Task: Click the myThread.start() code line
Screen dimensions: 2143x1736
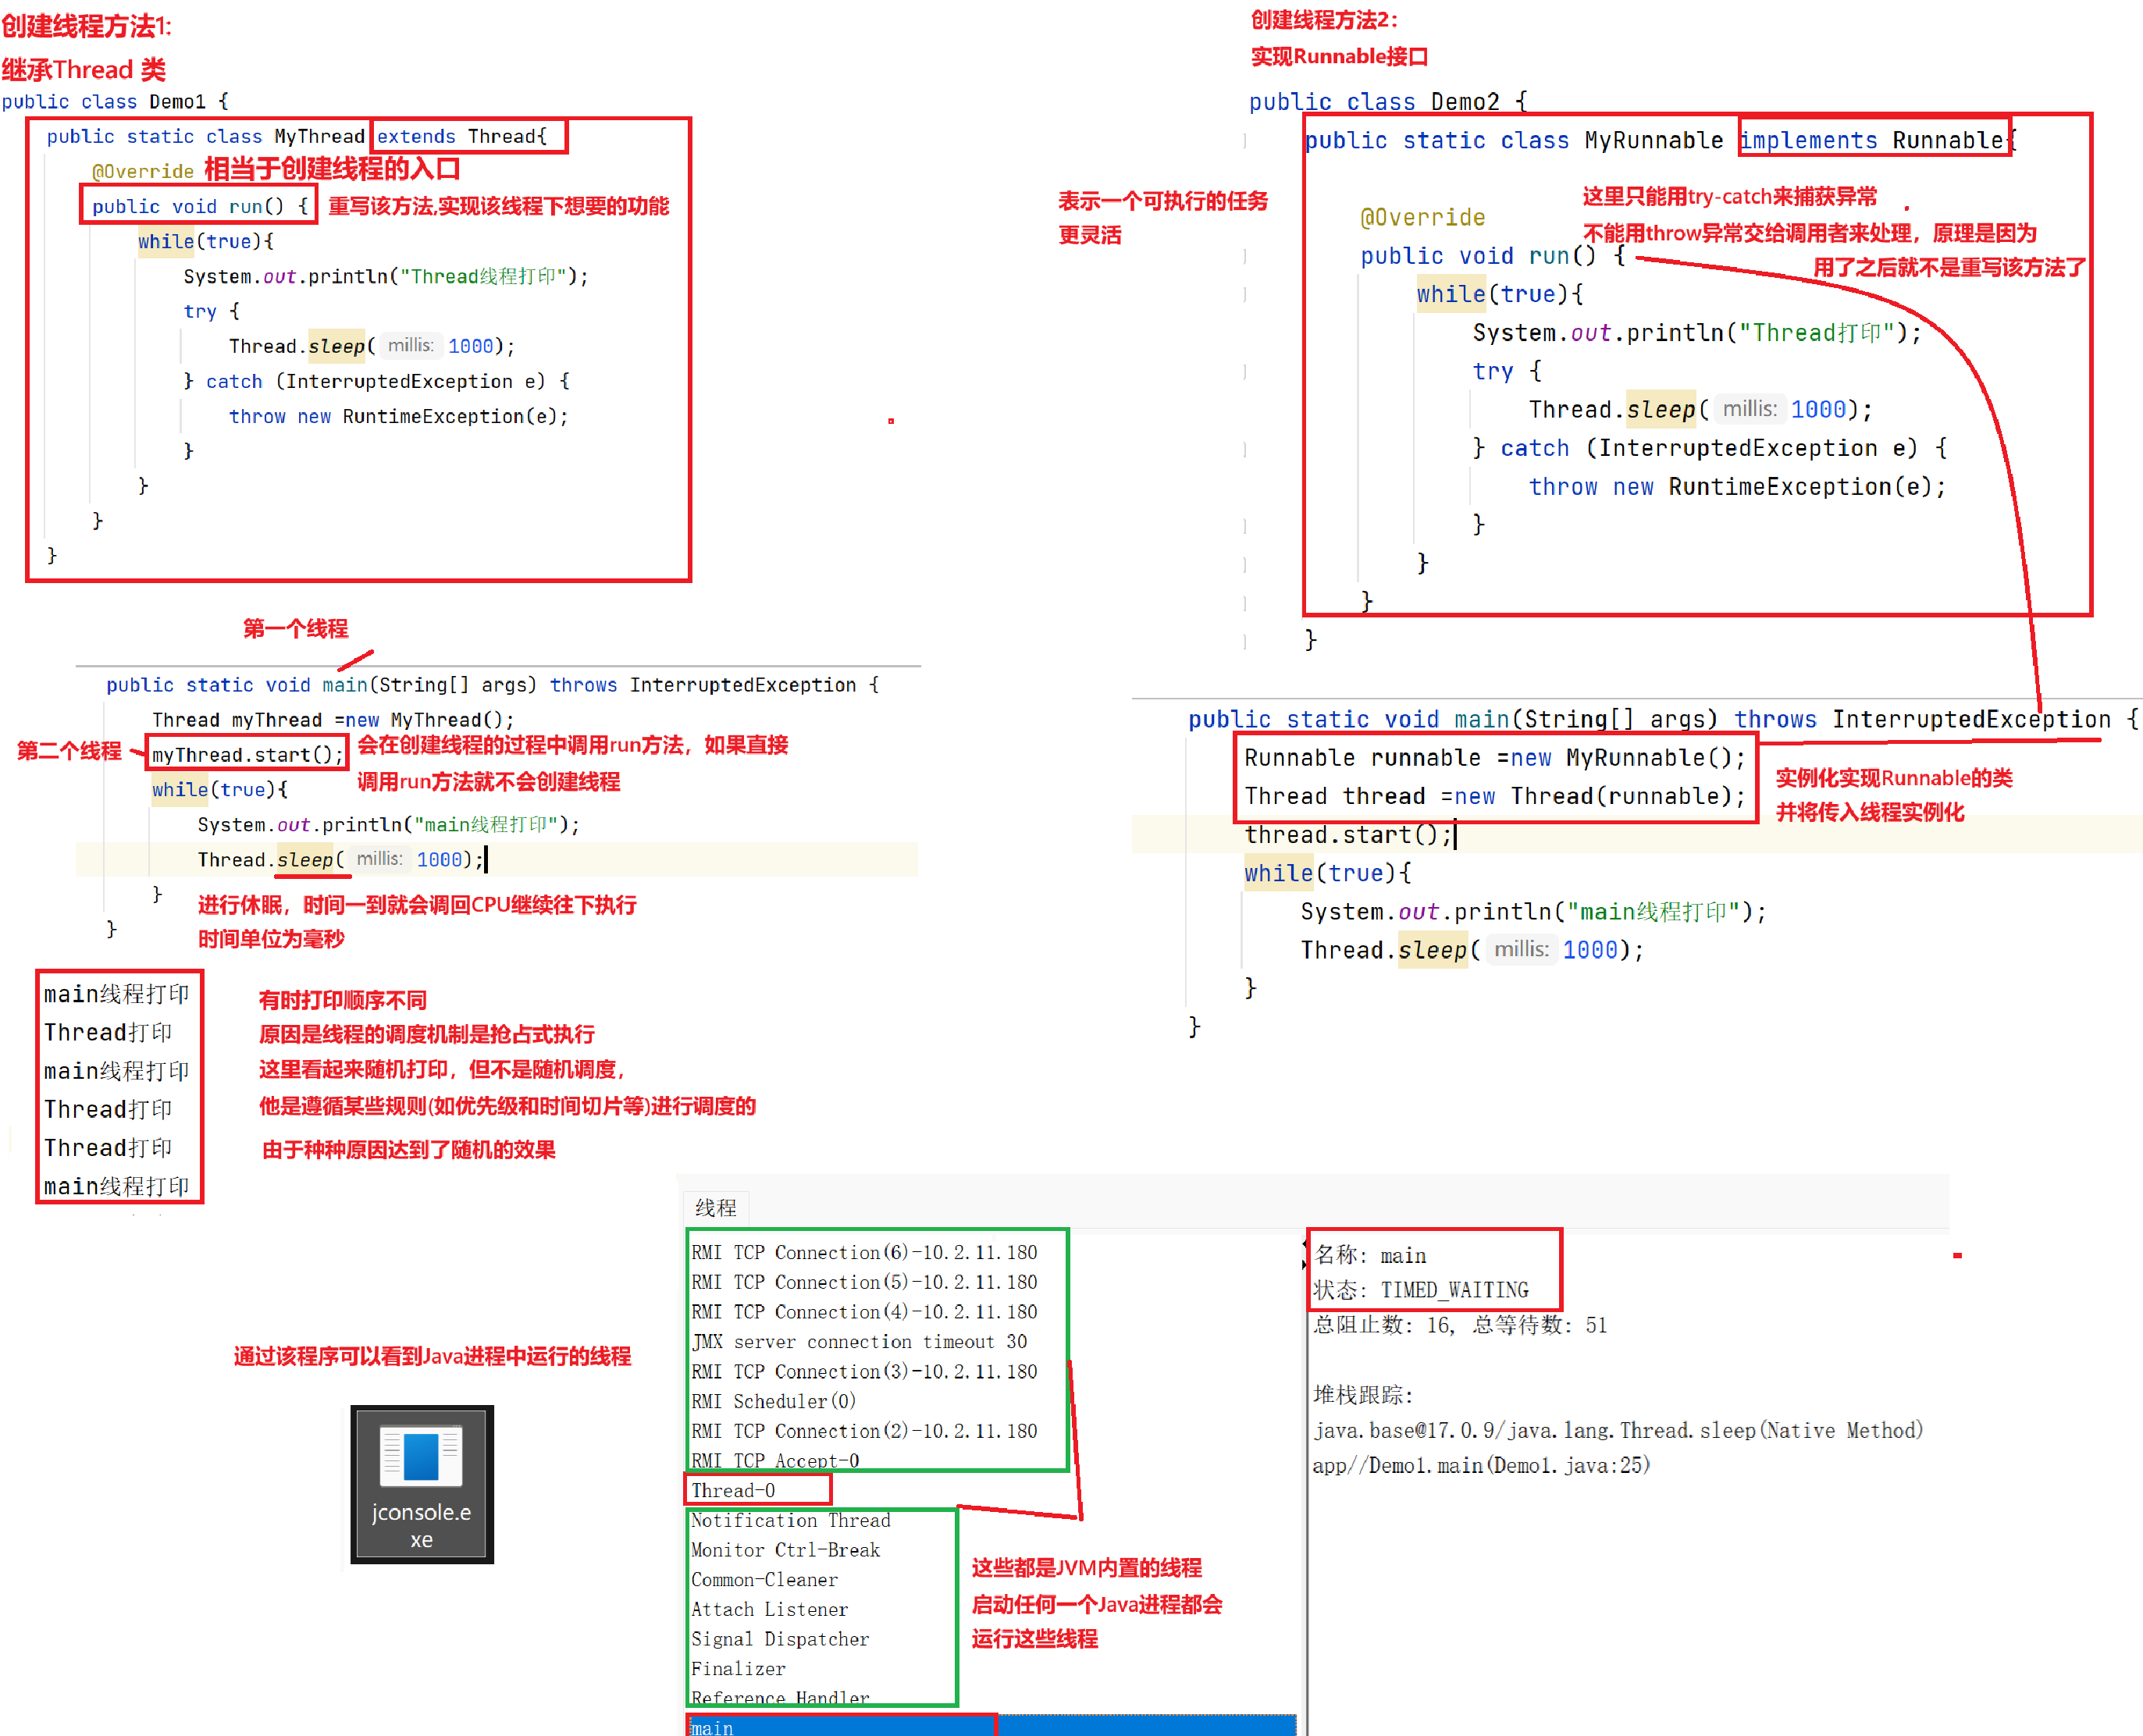Action: (247, 755)
